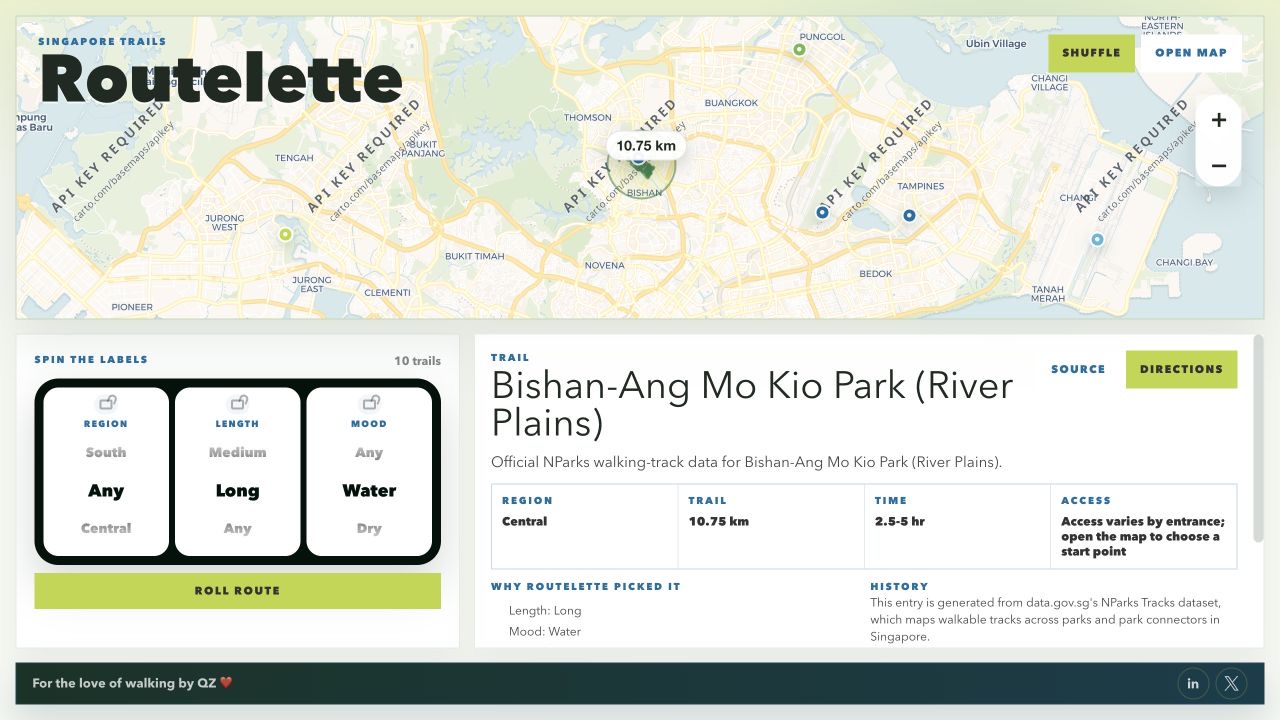Click the 'Mood: Water' reason line
The height and width of the screenshot is (720, 1280).
pos(545,631)
